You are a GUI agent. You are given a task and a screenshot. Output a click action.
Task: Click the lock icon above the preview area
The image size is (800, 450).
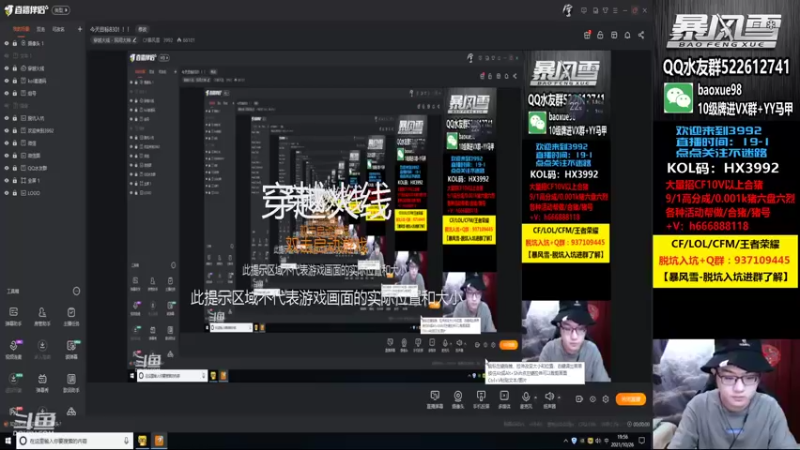601,35
